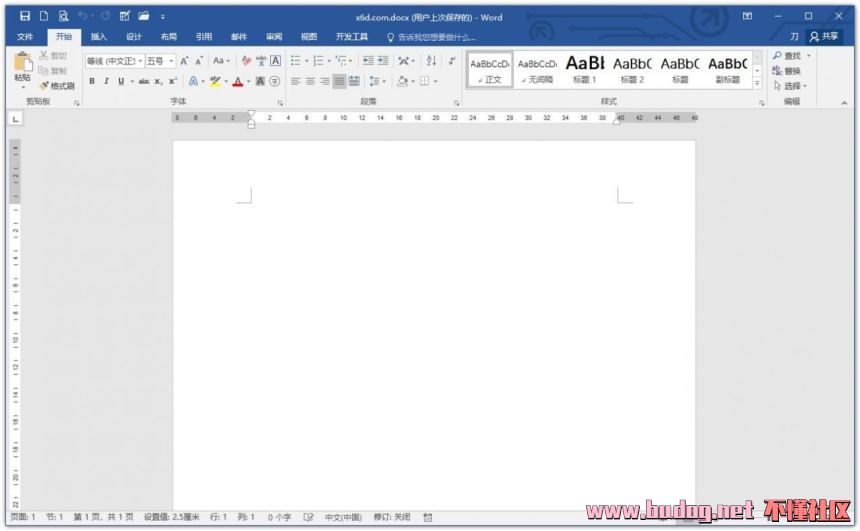The width and height of the screenshot is (860, 531).
Task: Increase font size with the grow font icon
Action: 184,60
